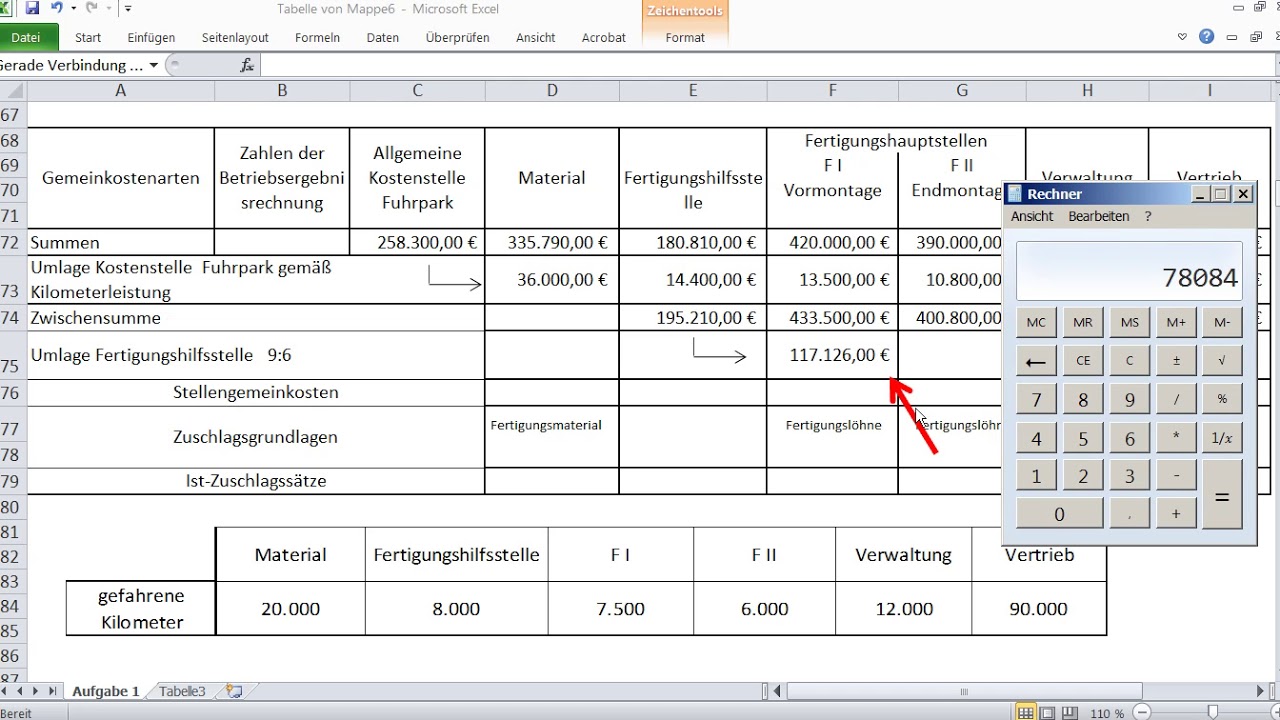This screenshot has height=720, width=1280.
Task: Click the M- button in Rechner
Action: click(x=1222, y=323)
